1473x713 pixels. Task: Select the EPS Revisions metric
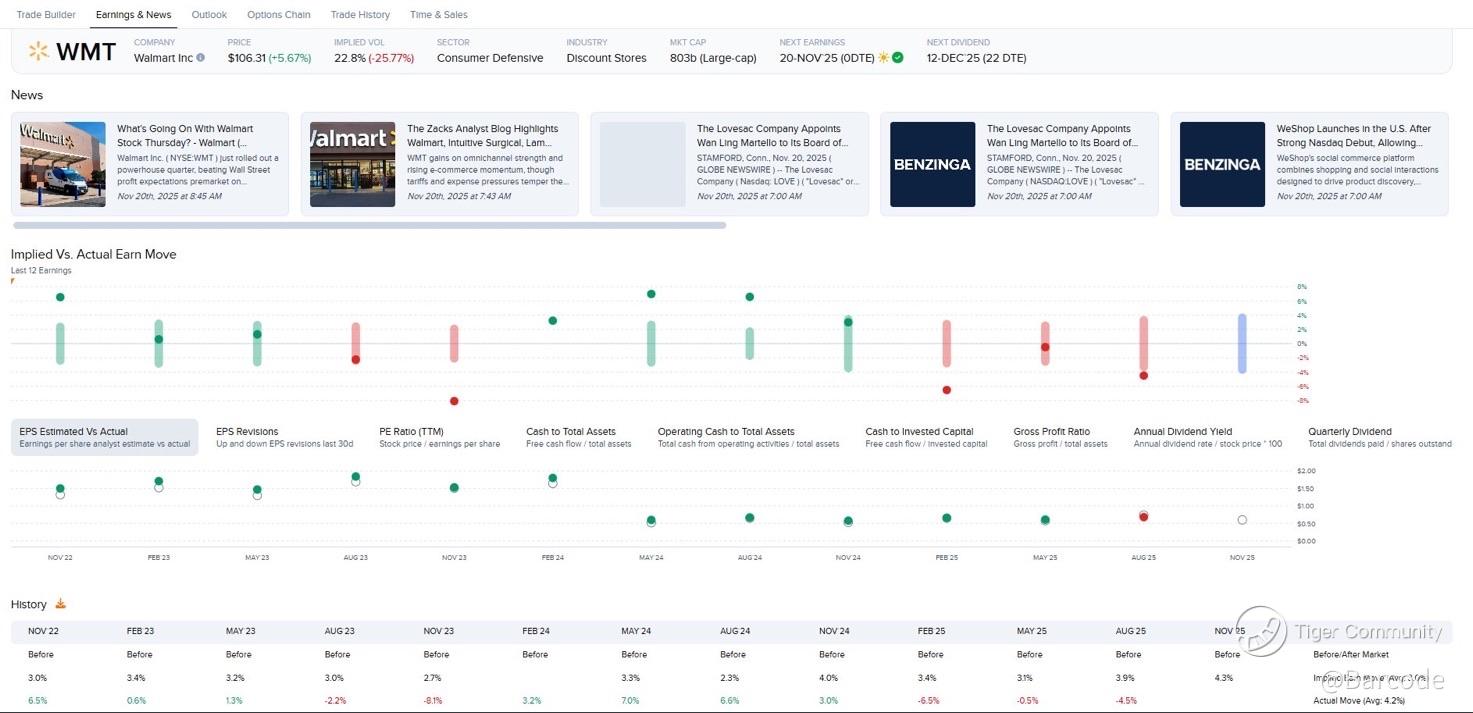click(247, 432)
